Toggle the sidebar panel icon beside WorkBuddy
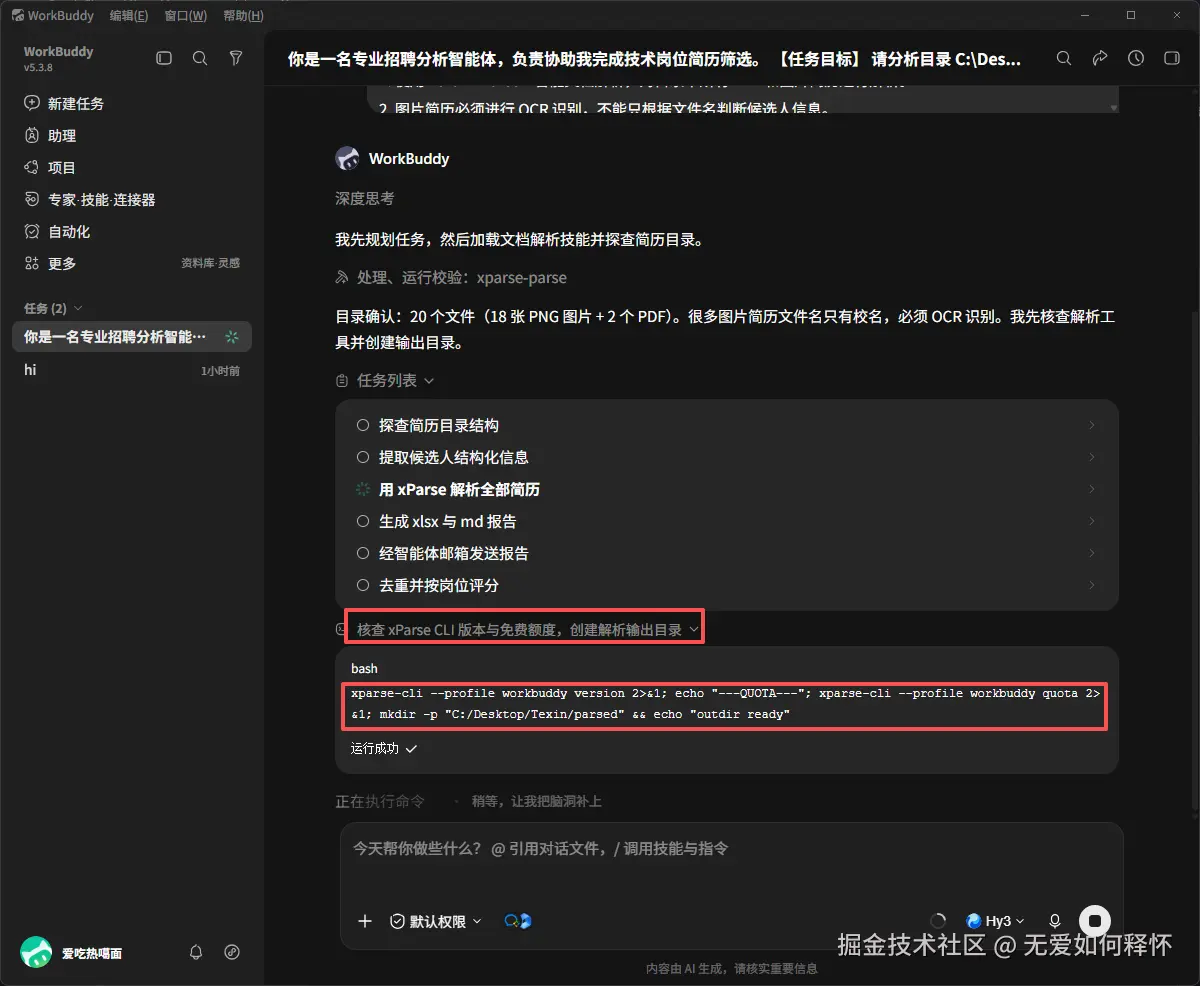The height and width of the screenshot is (986, 1200). point(164,59)
